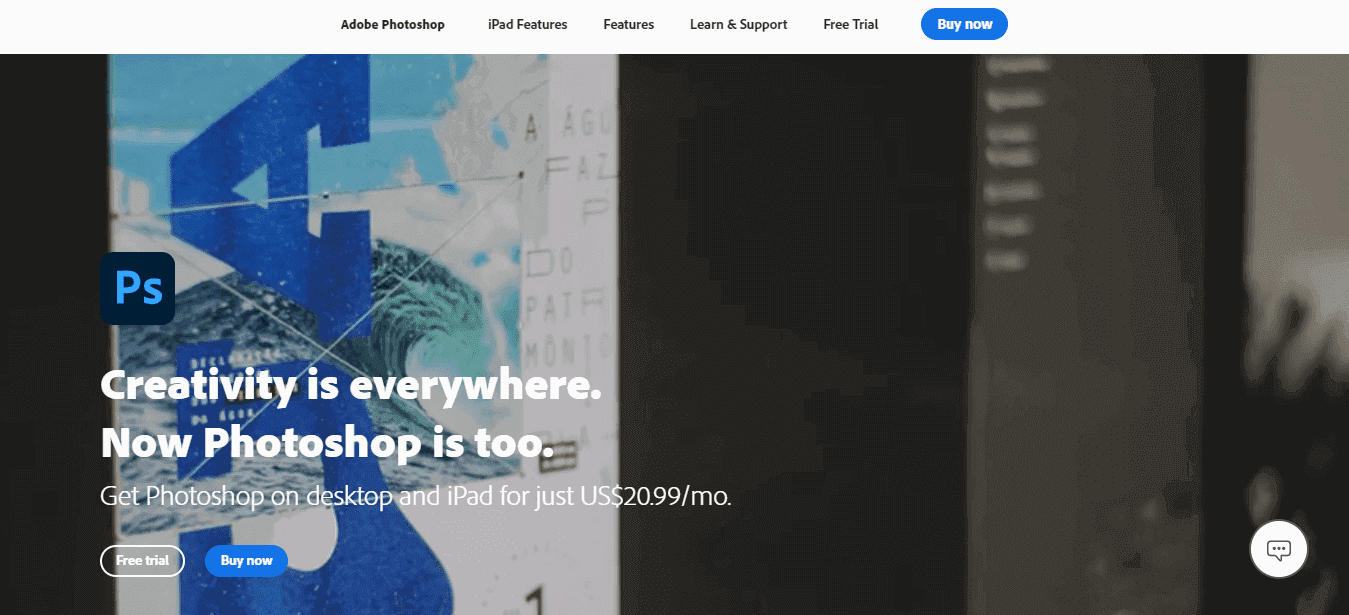
Task: Click the "Creativity is everywhere." headline
Action: [351, 386]
